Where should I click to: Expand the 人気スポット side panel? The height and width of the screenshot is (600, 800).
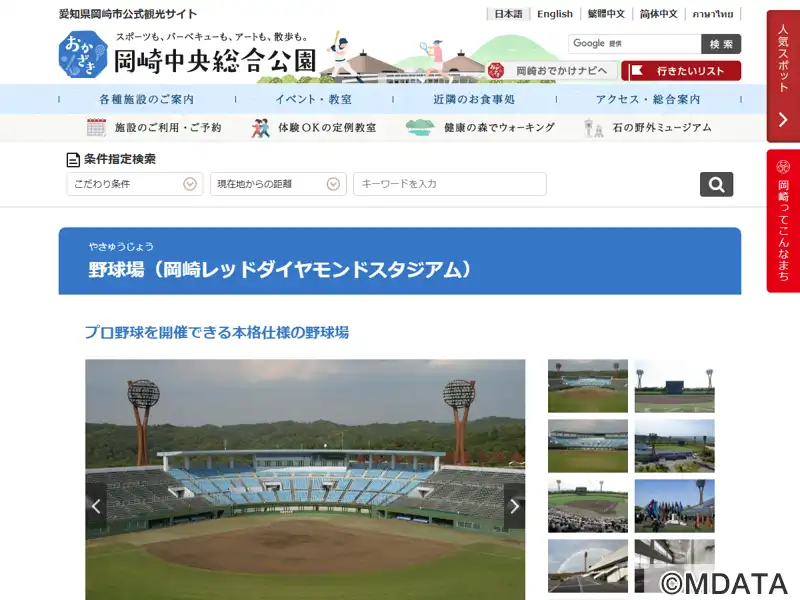coord(783,76)
